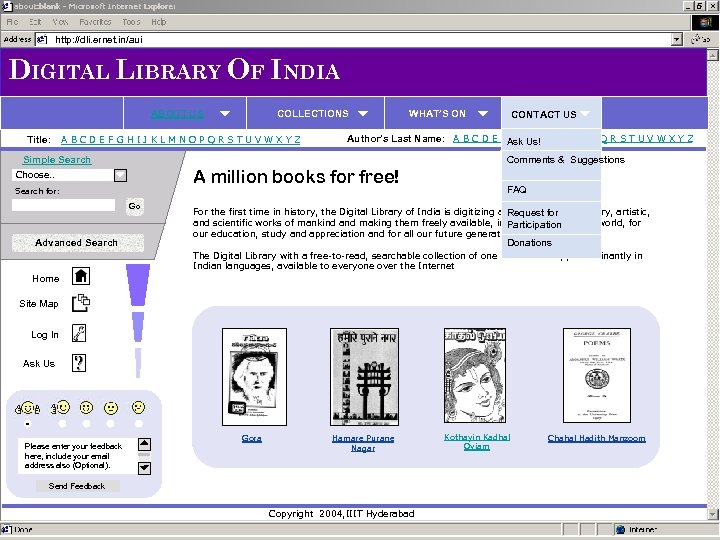Collapse the Contact Us dropdown arrow
The image size is (720, 540).
click(585, 113)
